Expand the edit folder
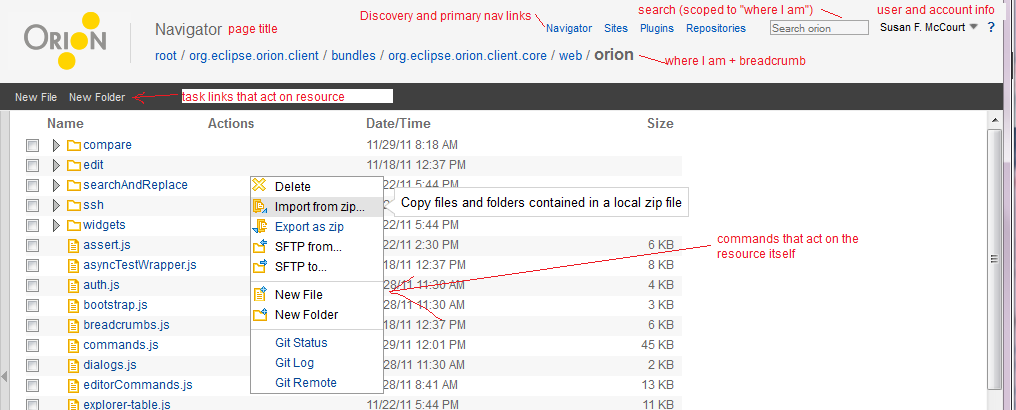This screenshot has width=1016, height=410. pyautogui.click(x=56, y=165)
